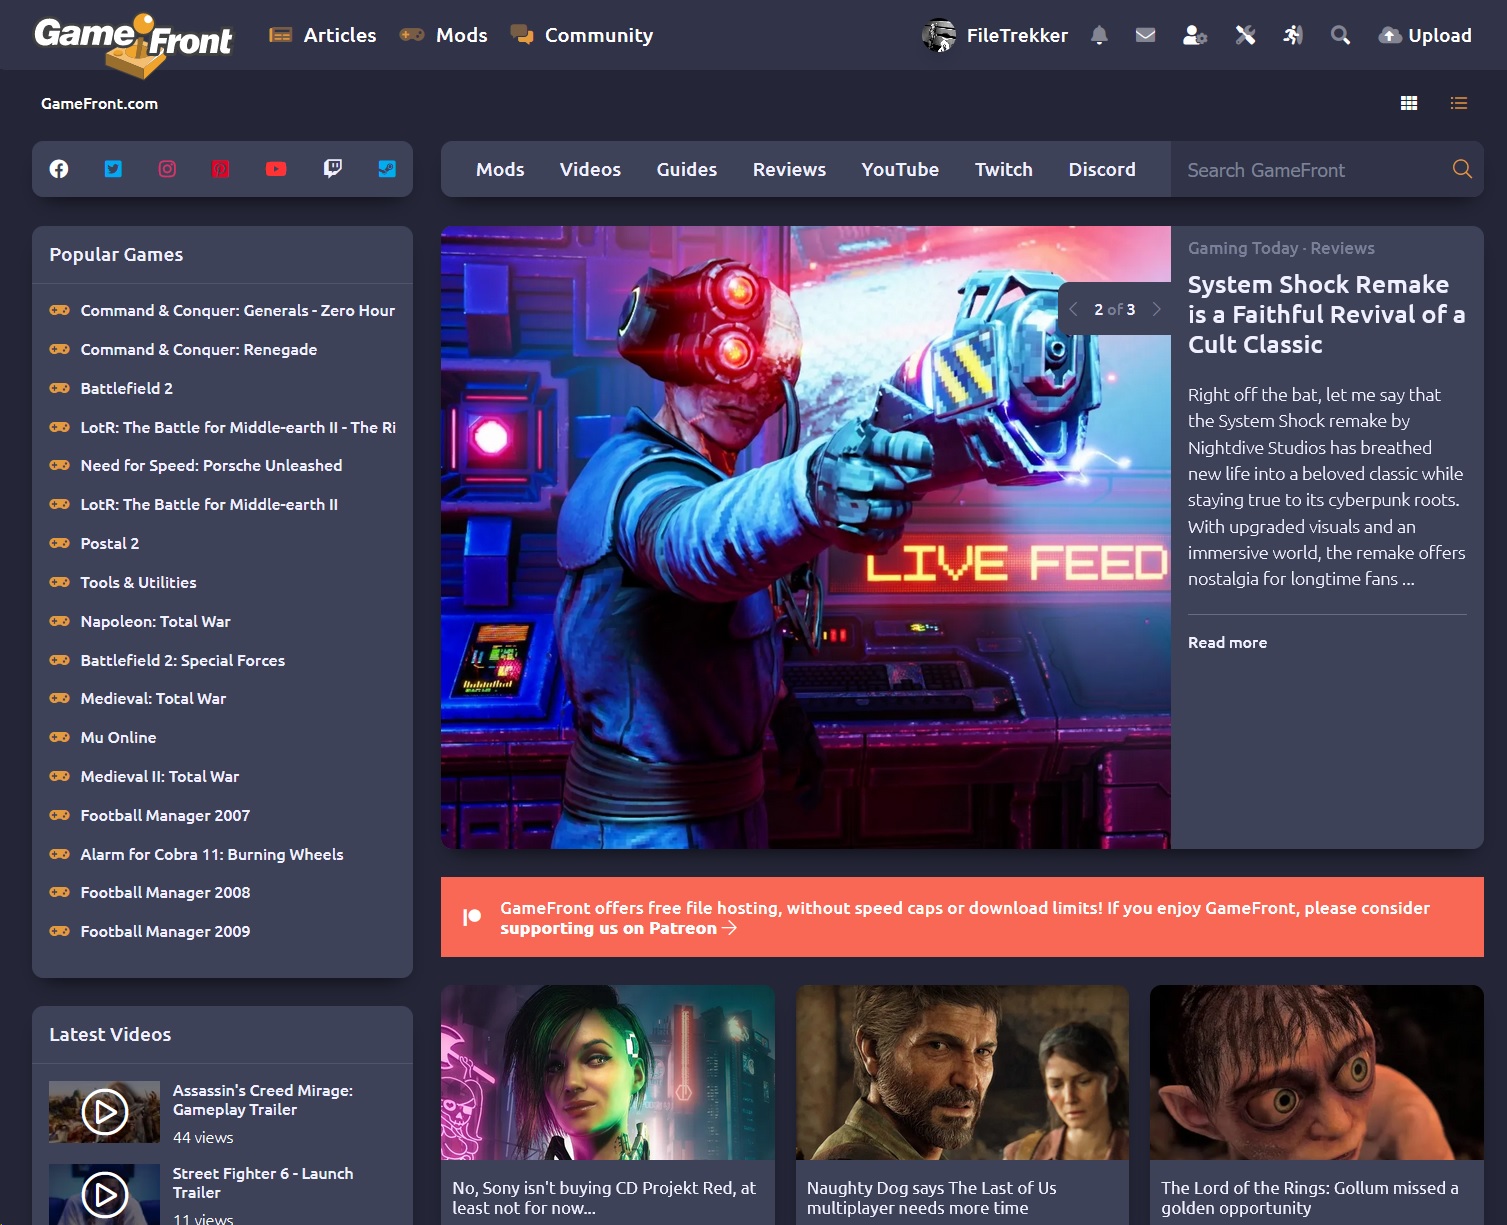Open the messages envelope icon
This screenshot has width=1507, height=1225.
point(1146,35)
